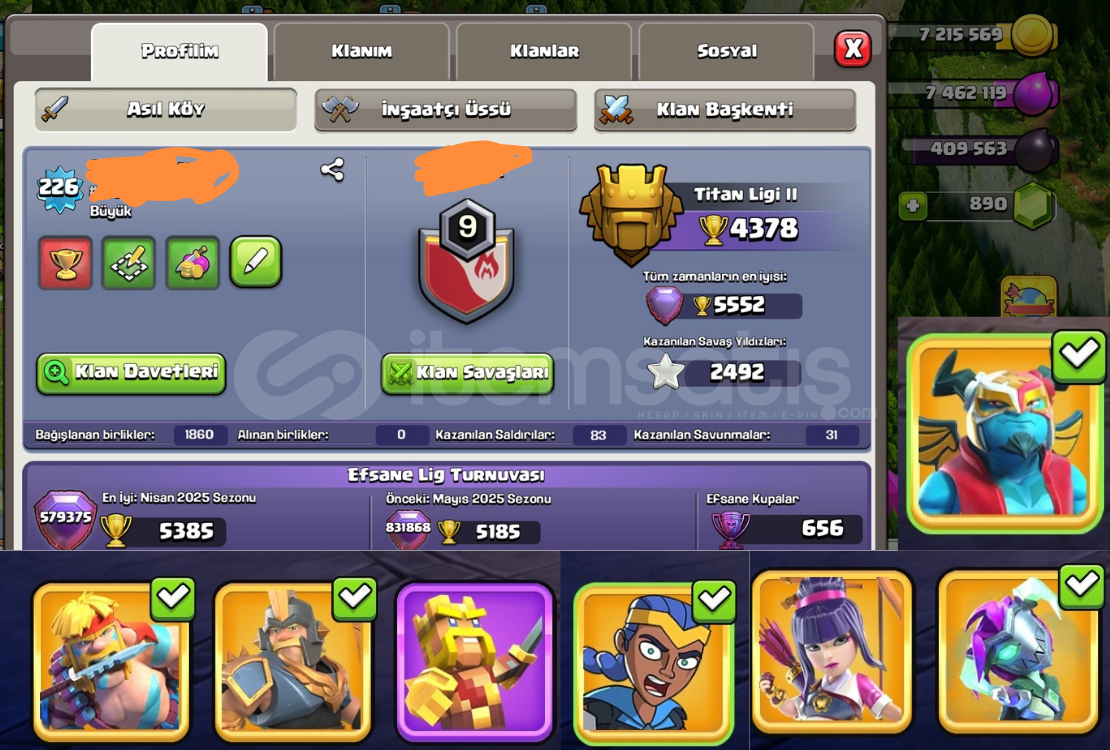
Task: Add gems with the green plus icon
Action: tap(912, 206)
